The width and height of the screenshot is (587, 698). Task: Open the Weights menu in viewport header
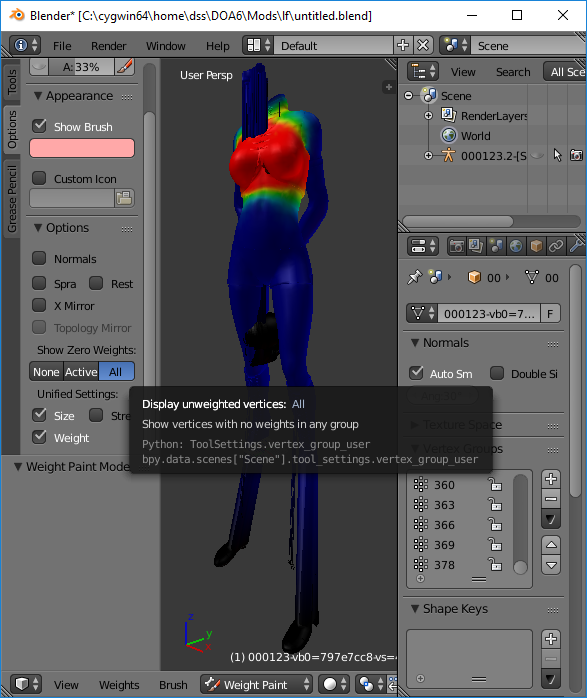(119, 685)
